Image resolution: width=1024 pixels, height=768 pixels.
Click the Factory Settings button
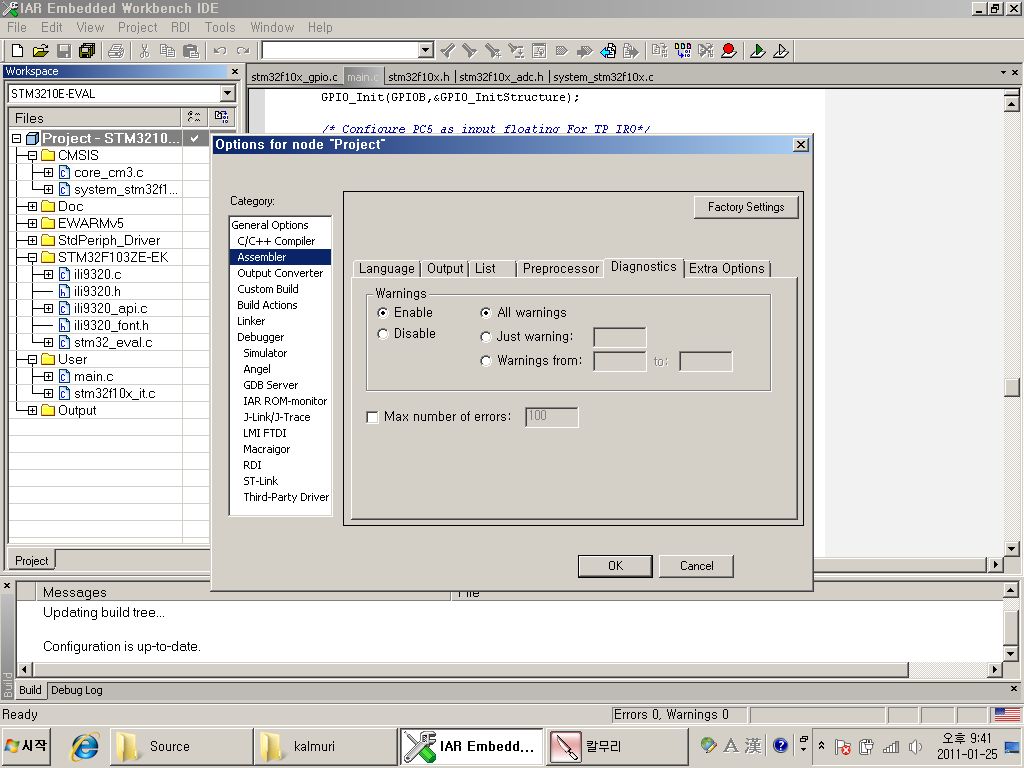746,207
